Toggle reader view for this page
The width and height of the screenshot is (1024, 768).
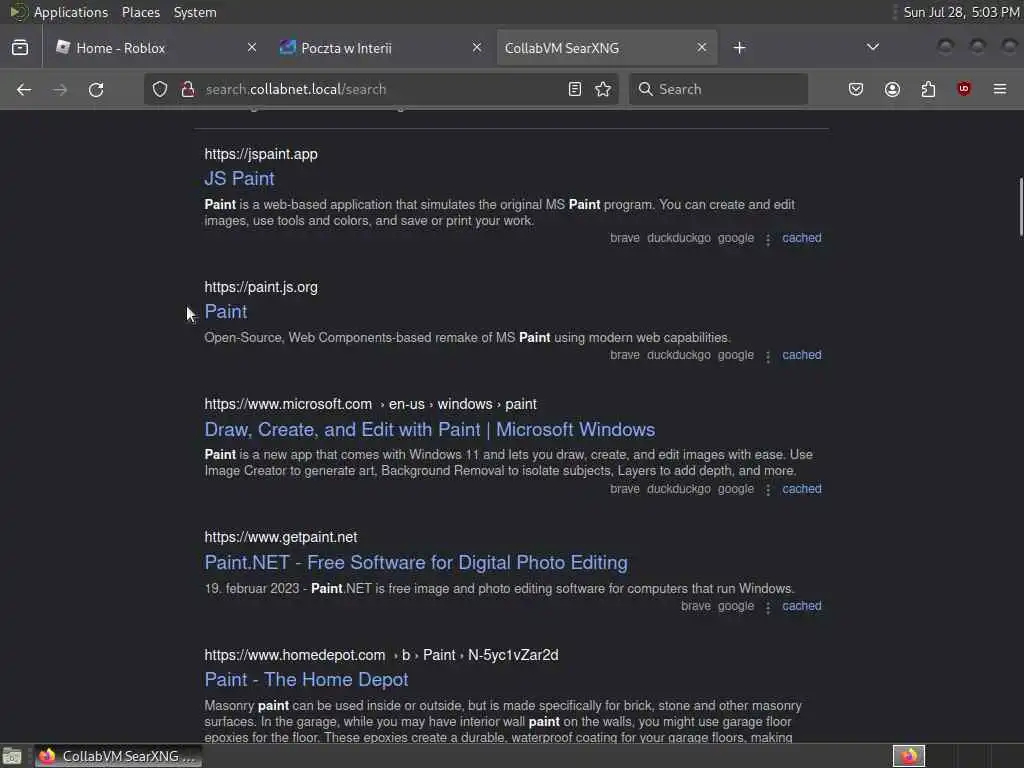(575, 89)
